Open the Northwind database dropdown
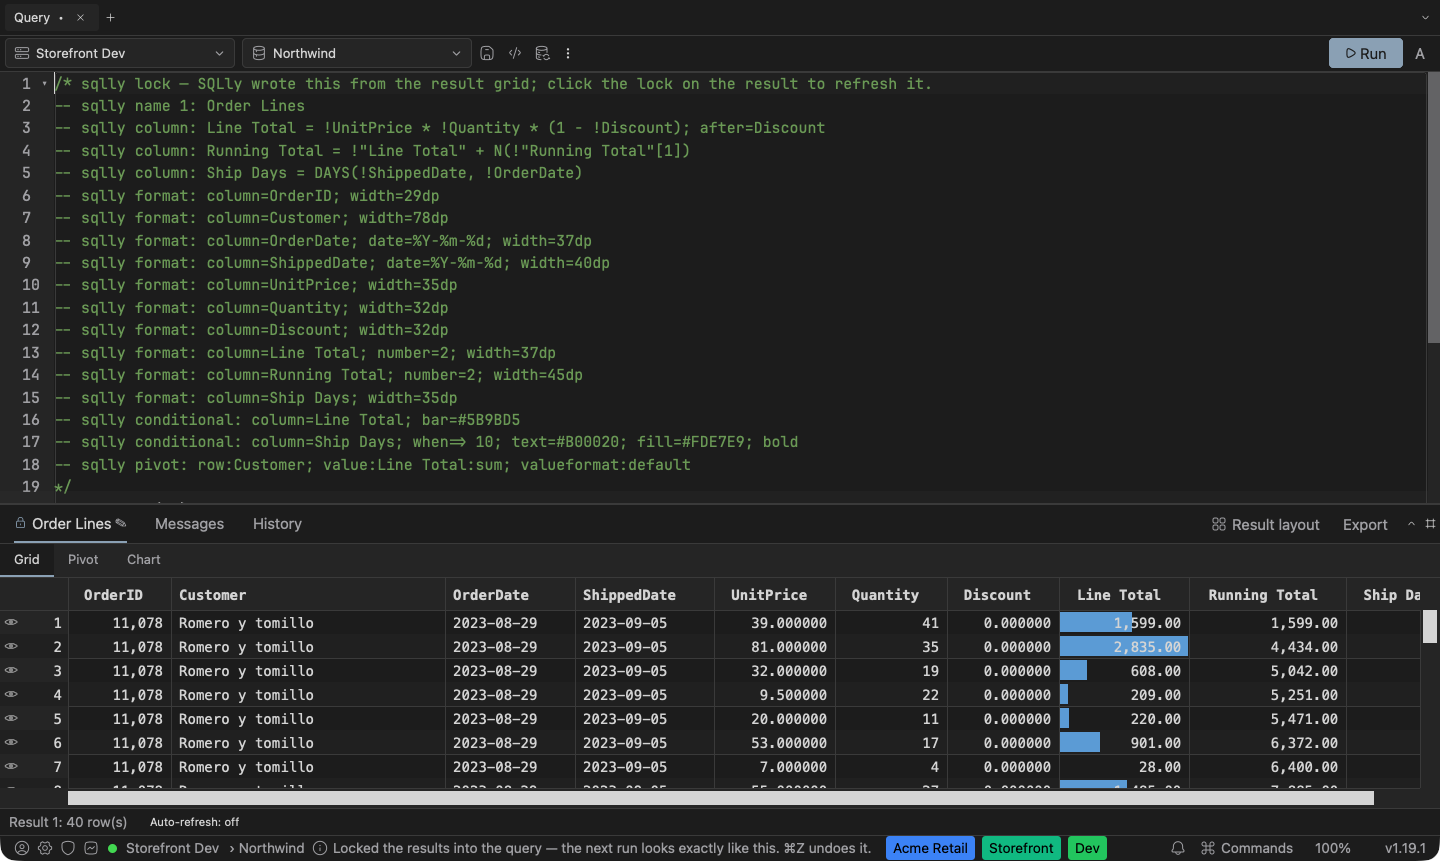 [357, 53]
